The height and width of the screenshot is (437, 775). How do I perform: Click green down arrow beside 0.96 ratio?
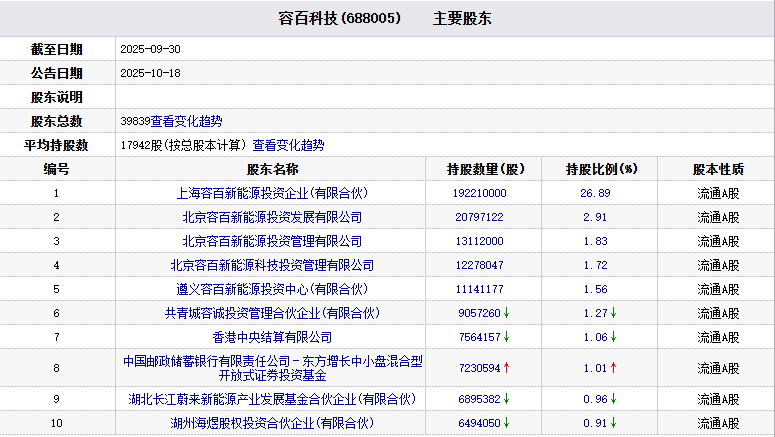[613, 399]
